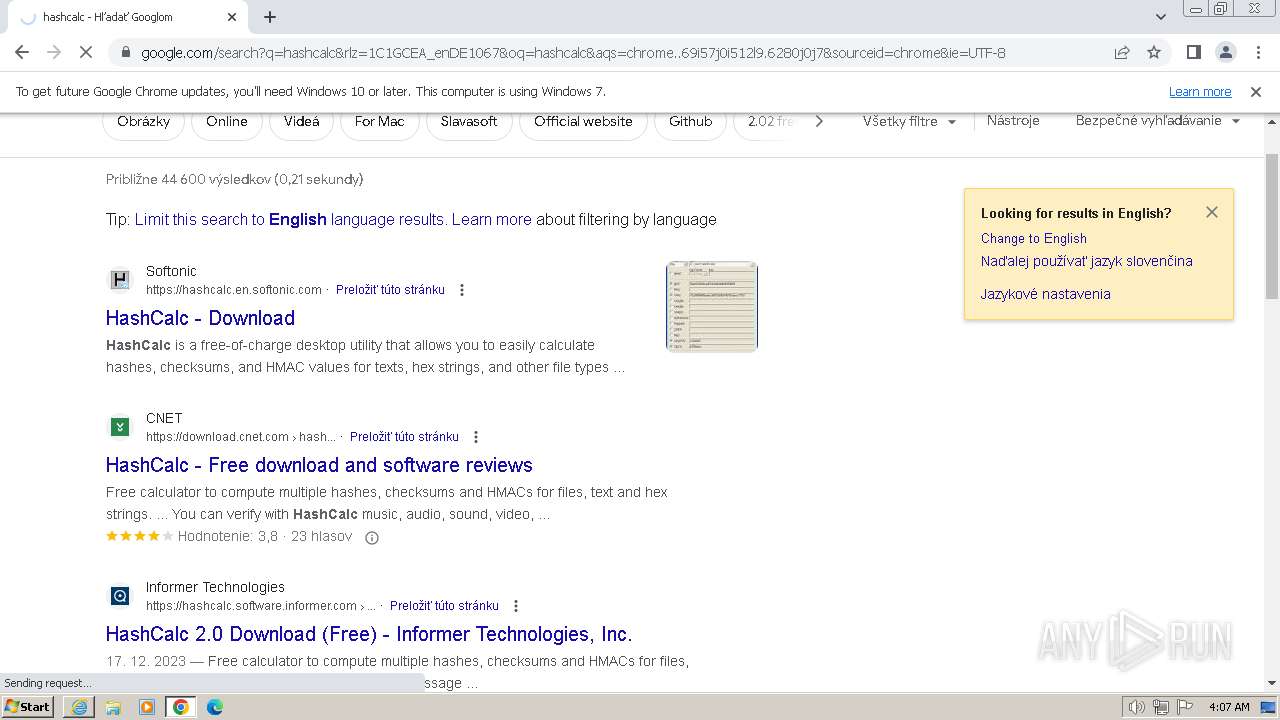Open Chrome three-dot menu

click(x=1256, y=53)
